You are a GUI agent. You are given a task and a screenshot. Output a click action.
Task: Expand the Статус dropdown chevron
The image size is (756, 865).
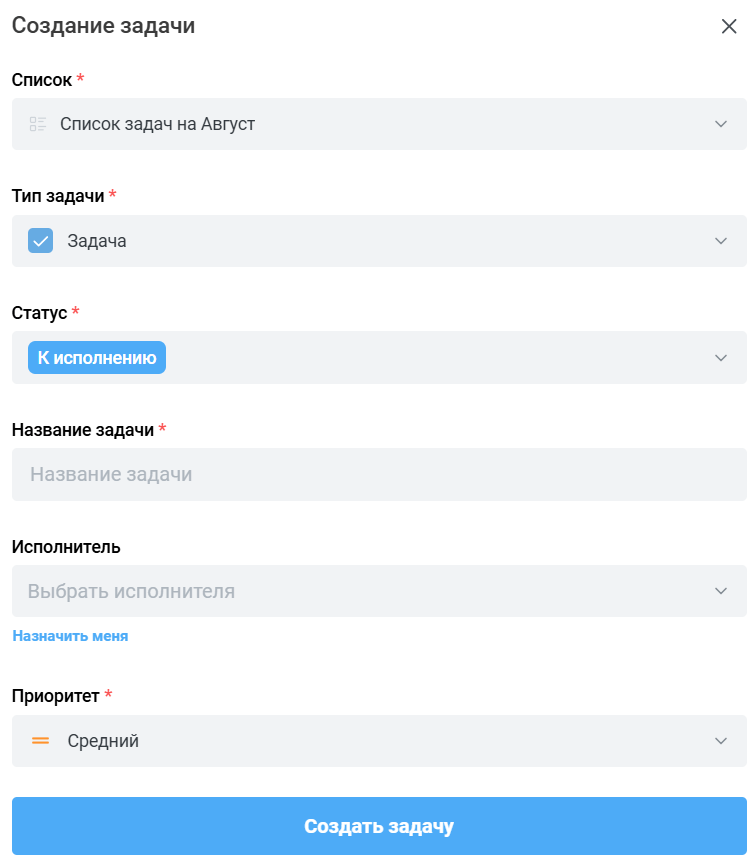pyautogui.click(x=720, y=358)
